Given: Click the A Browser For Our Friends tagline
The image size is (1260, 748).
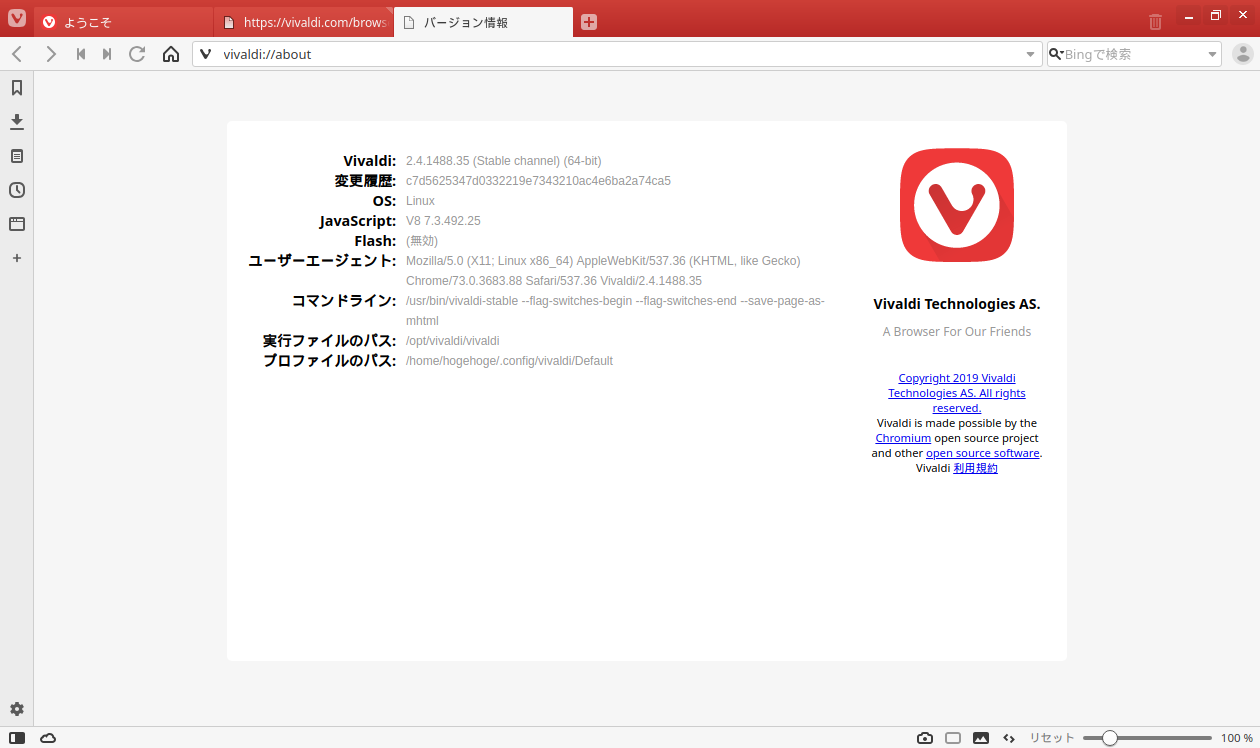Looking at the screenshot, I should click(957, 331).
